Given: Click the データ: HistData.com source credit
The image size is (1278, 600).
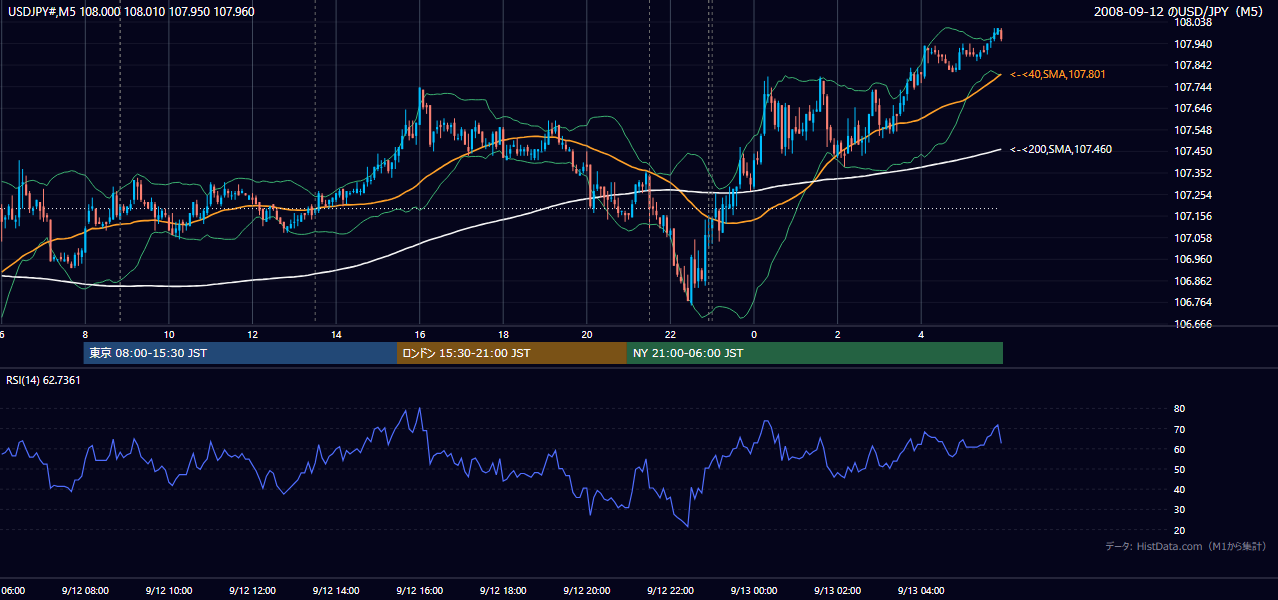Looking at the screenshot, I should coord(1186,546).
